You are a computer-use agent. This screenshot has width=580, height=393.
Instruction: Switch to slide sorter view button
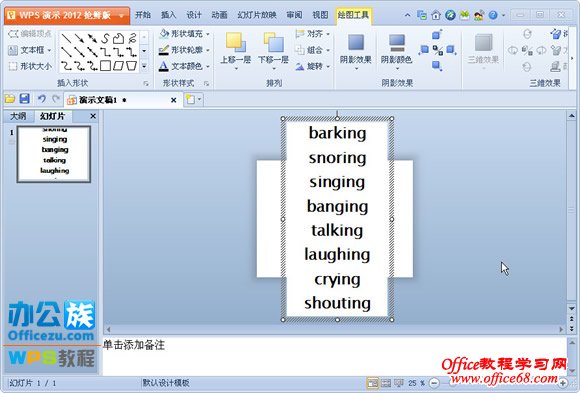(386, 383)
